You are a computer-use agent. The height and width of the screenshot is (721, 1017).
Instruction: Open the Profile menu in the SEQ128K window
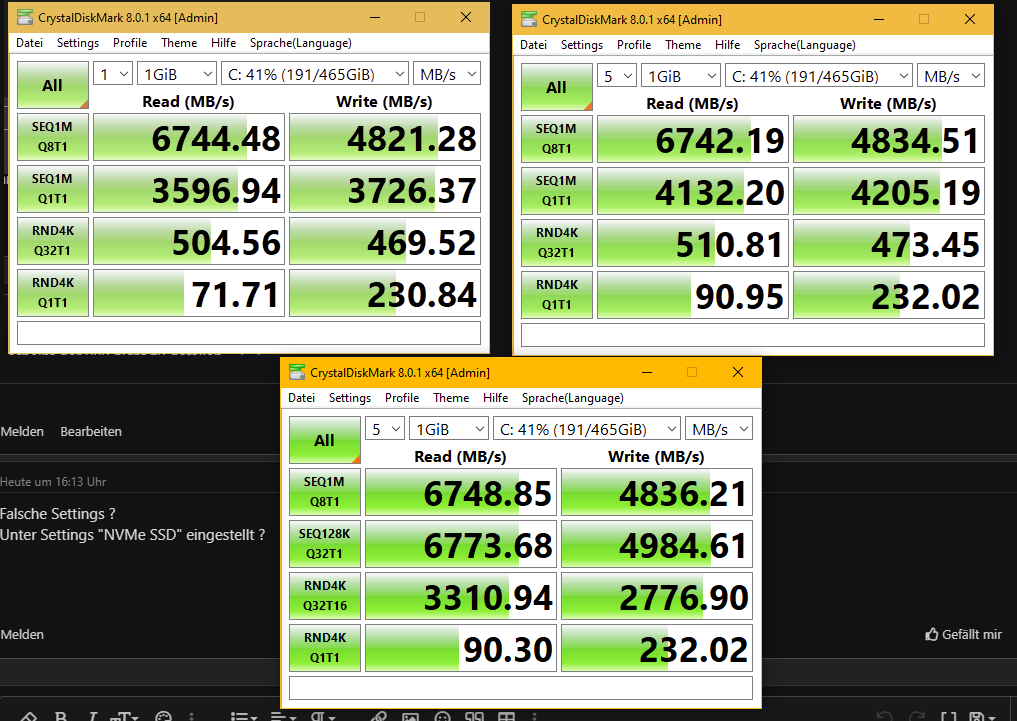401,397
